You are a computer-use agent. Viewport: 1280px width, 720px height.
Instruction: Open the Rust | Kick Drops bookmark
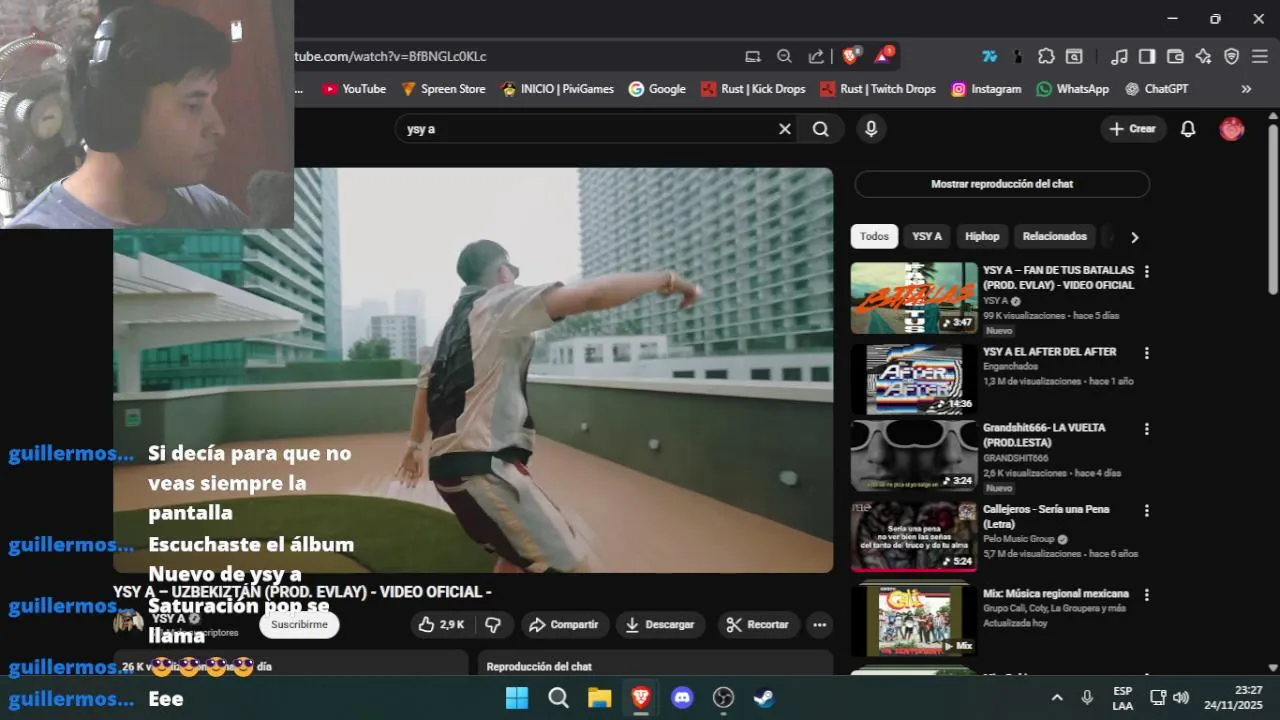pos(754,89)
